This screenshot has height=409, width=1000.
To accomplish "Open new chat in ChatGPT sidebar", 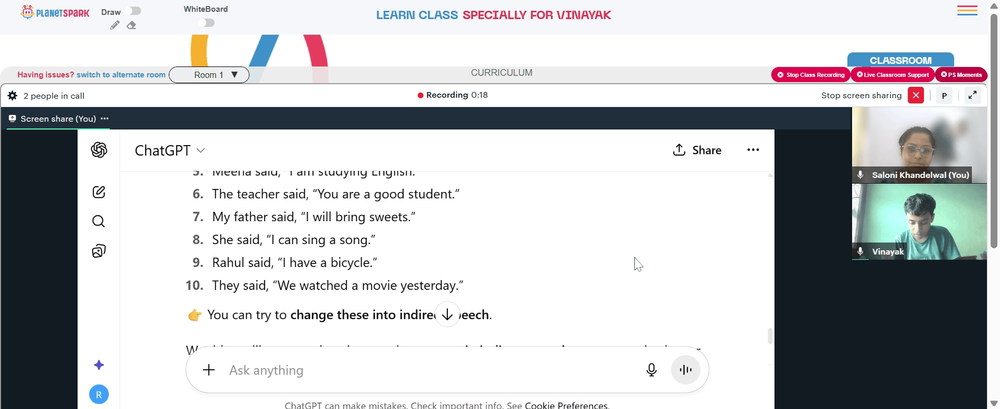I will click(x=98, y=192).
